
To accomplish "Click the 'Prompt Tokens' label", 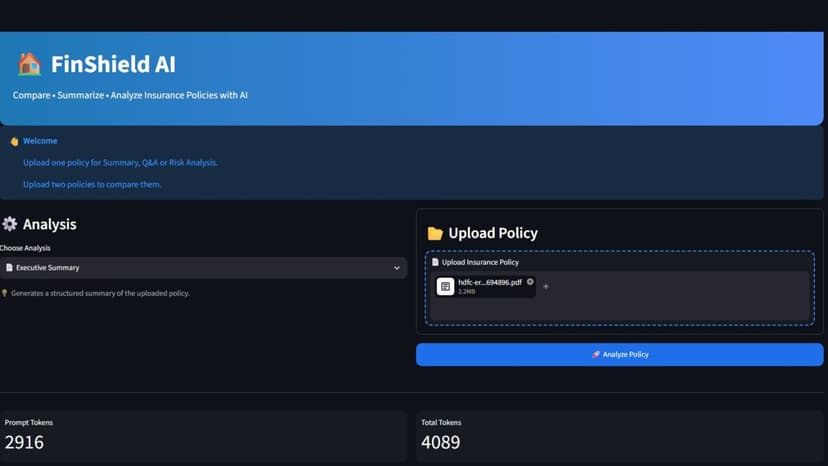I will coord(29,423).
